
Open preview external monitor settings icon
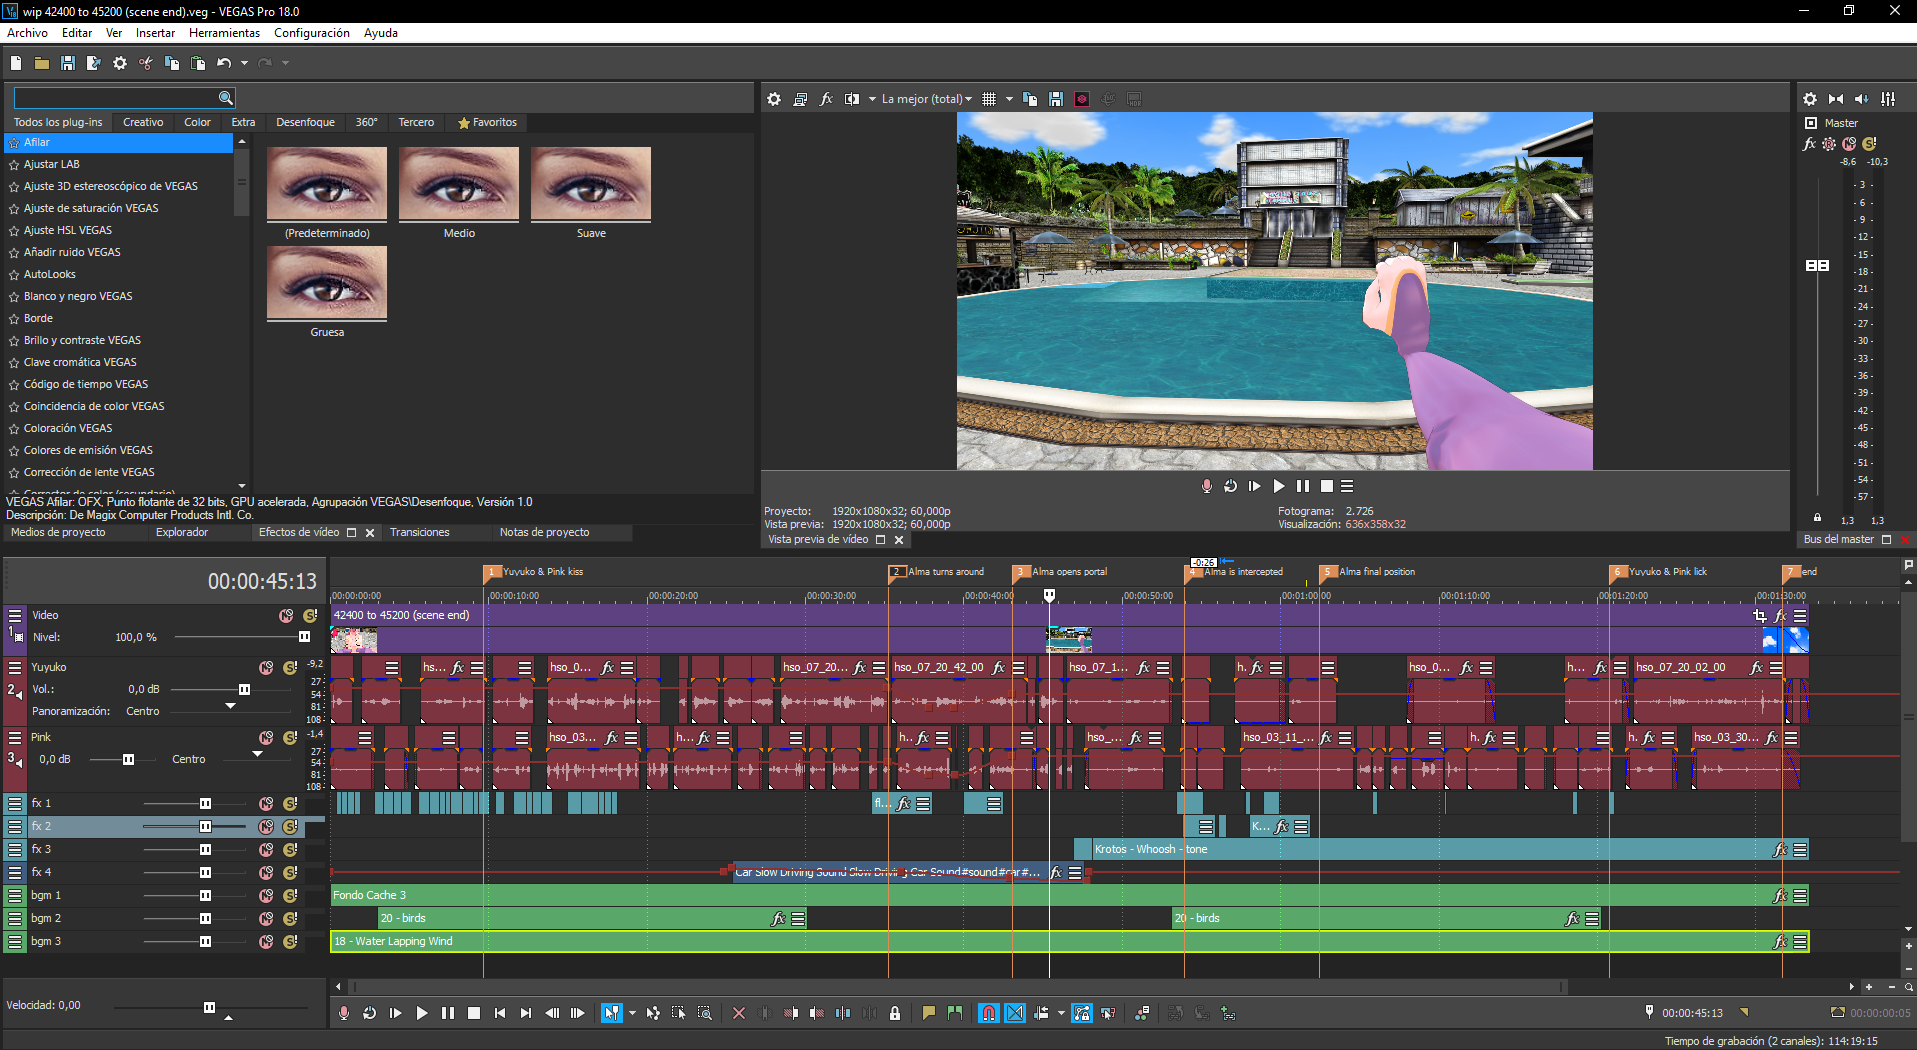pos(800,99)
